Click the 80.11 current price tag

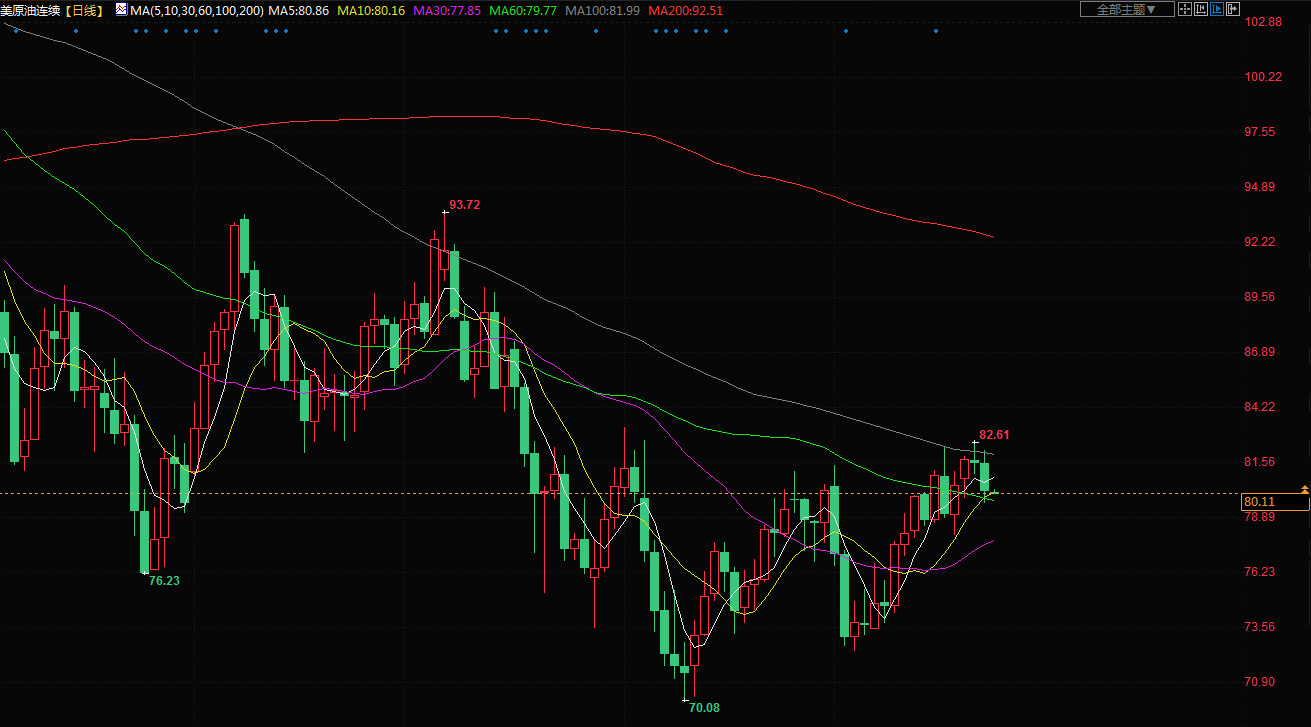(x=1259, y=501)
